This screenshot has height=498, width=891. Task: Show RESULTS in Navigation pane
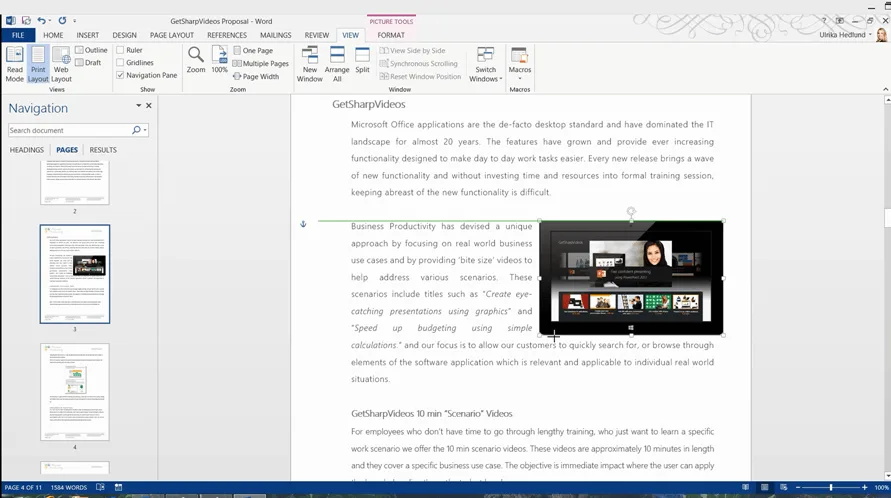click(x=103, y=150)
